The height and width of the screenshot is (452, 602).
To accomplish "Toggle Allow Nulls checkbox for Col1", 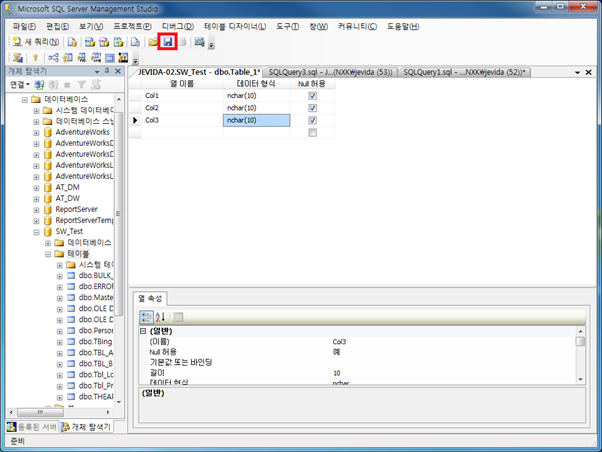I will tap(313, 96).
